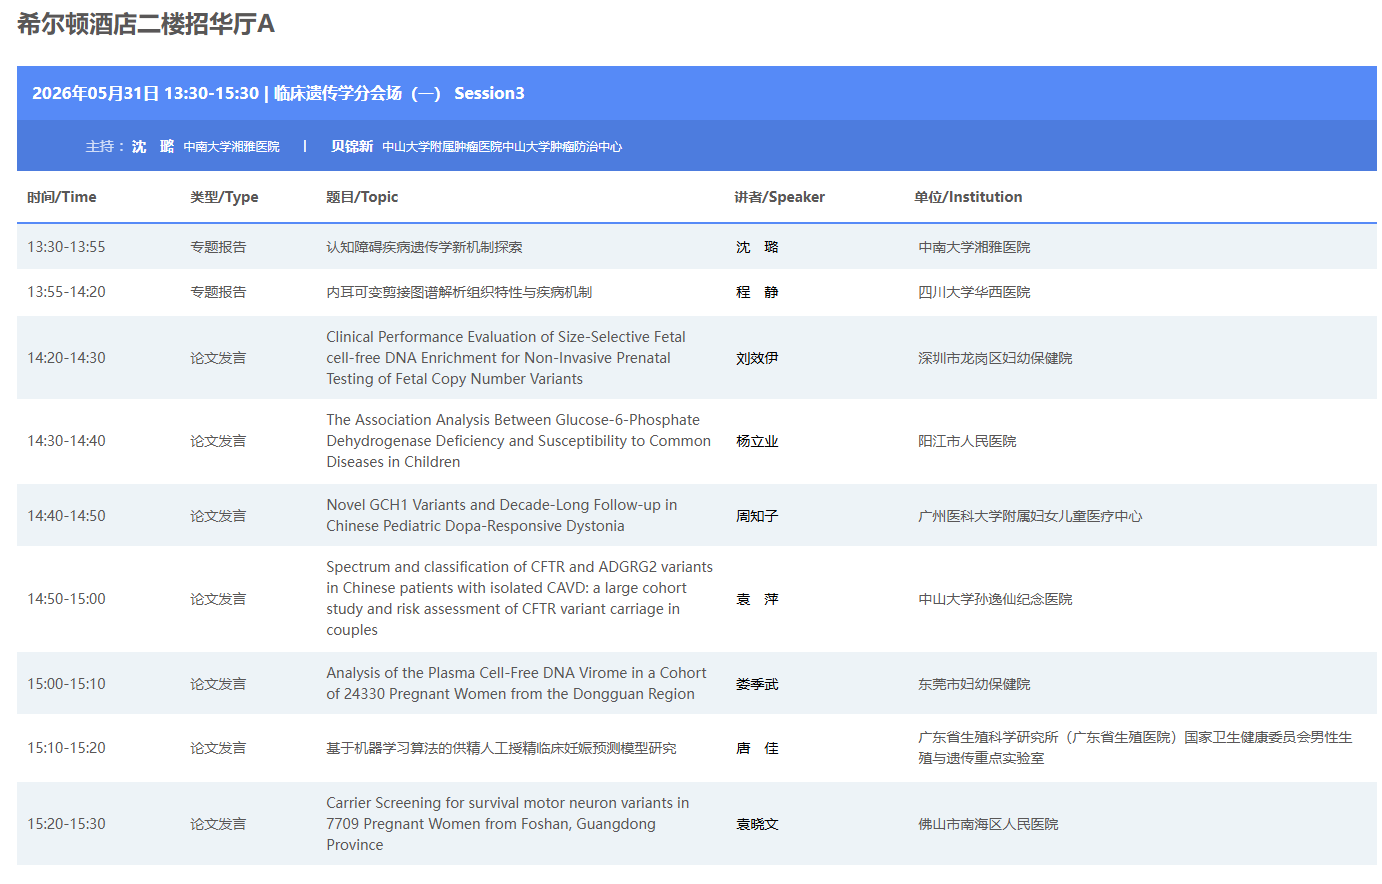Click host name 沈璐 in the header

pos(153,147)
